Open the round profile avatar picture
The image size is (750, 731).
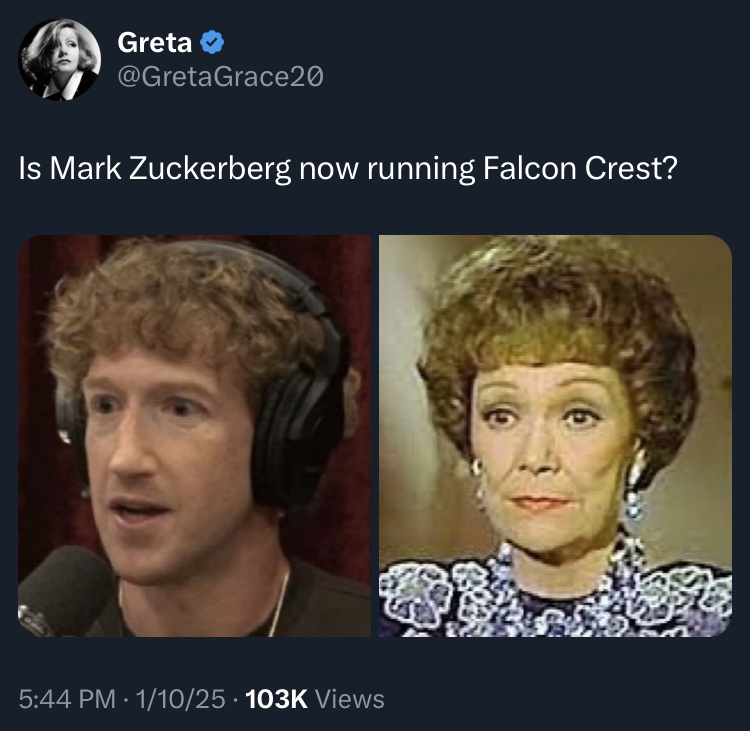[x=60, y=60]
